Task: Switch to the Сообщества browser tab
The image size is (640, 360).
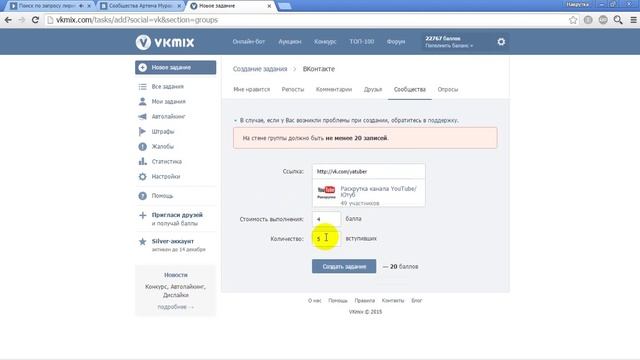Action: 140,6
